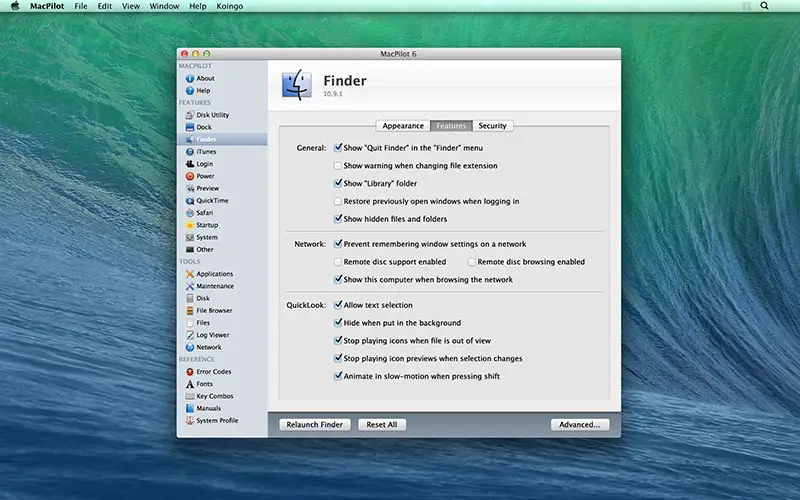Enable warning when changing file extension

tap(338, 165)
